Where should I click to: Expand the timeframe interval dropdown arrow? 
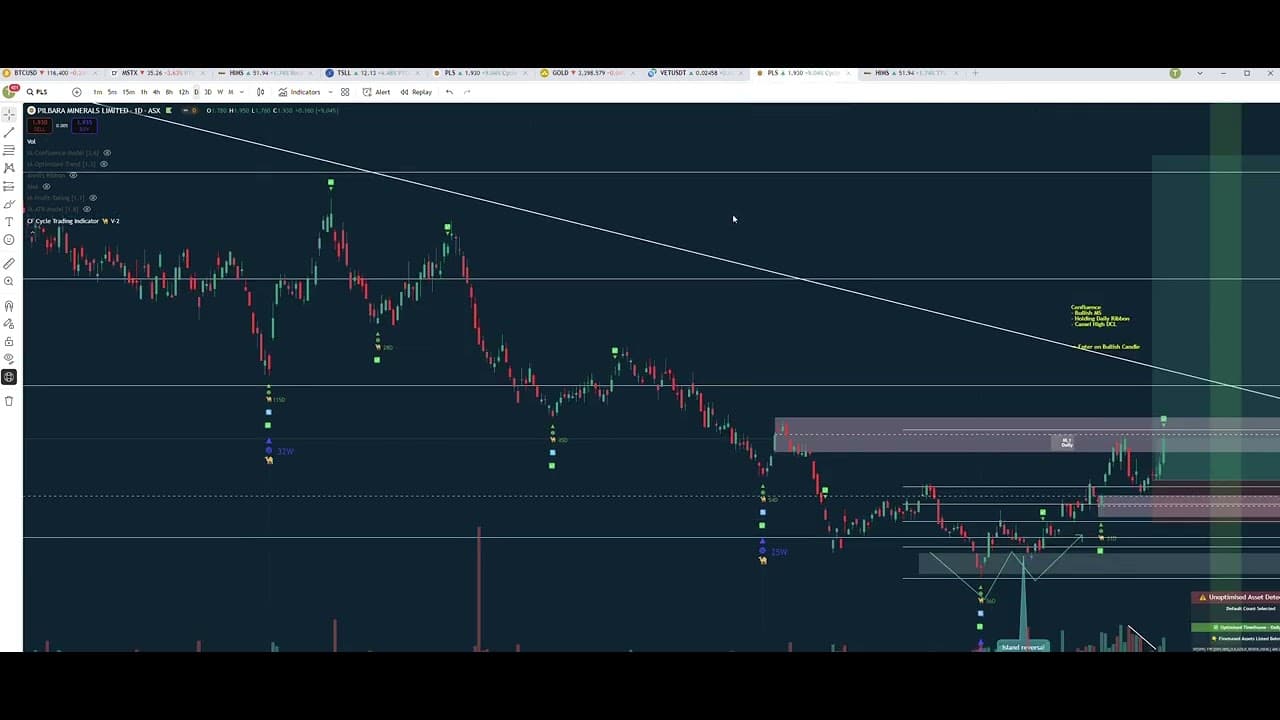coord(242,92)
